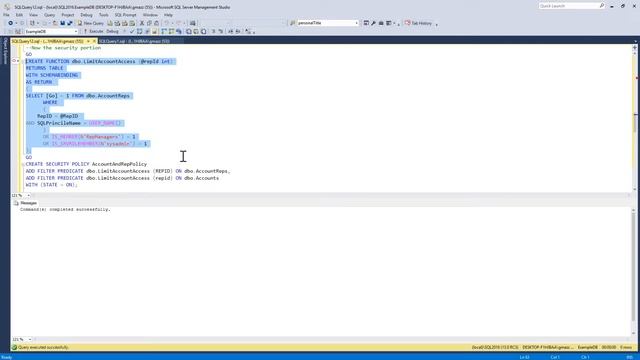Click the Decrease Indent icon

click(230, 31)
